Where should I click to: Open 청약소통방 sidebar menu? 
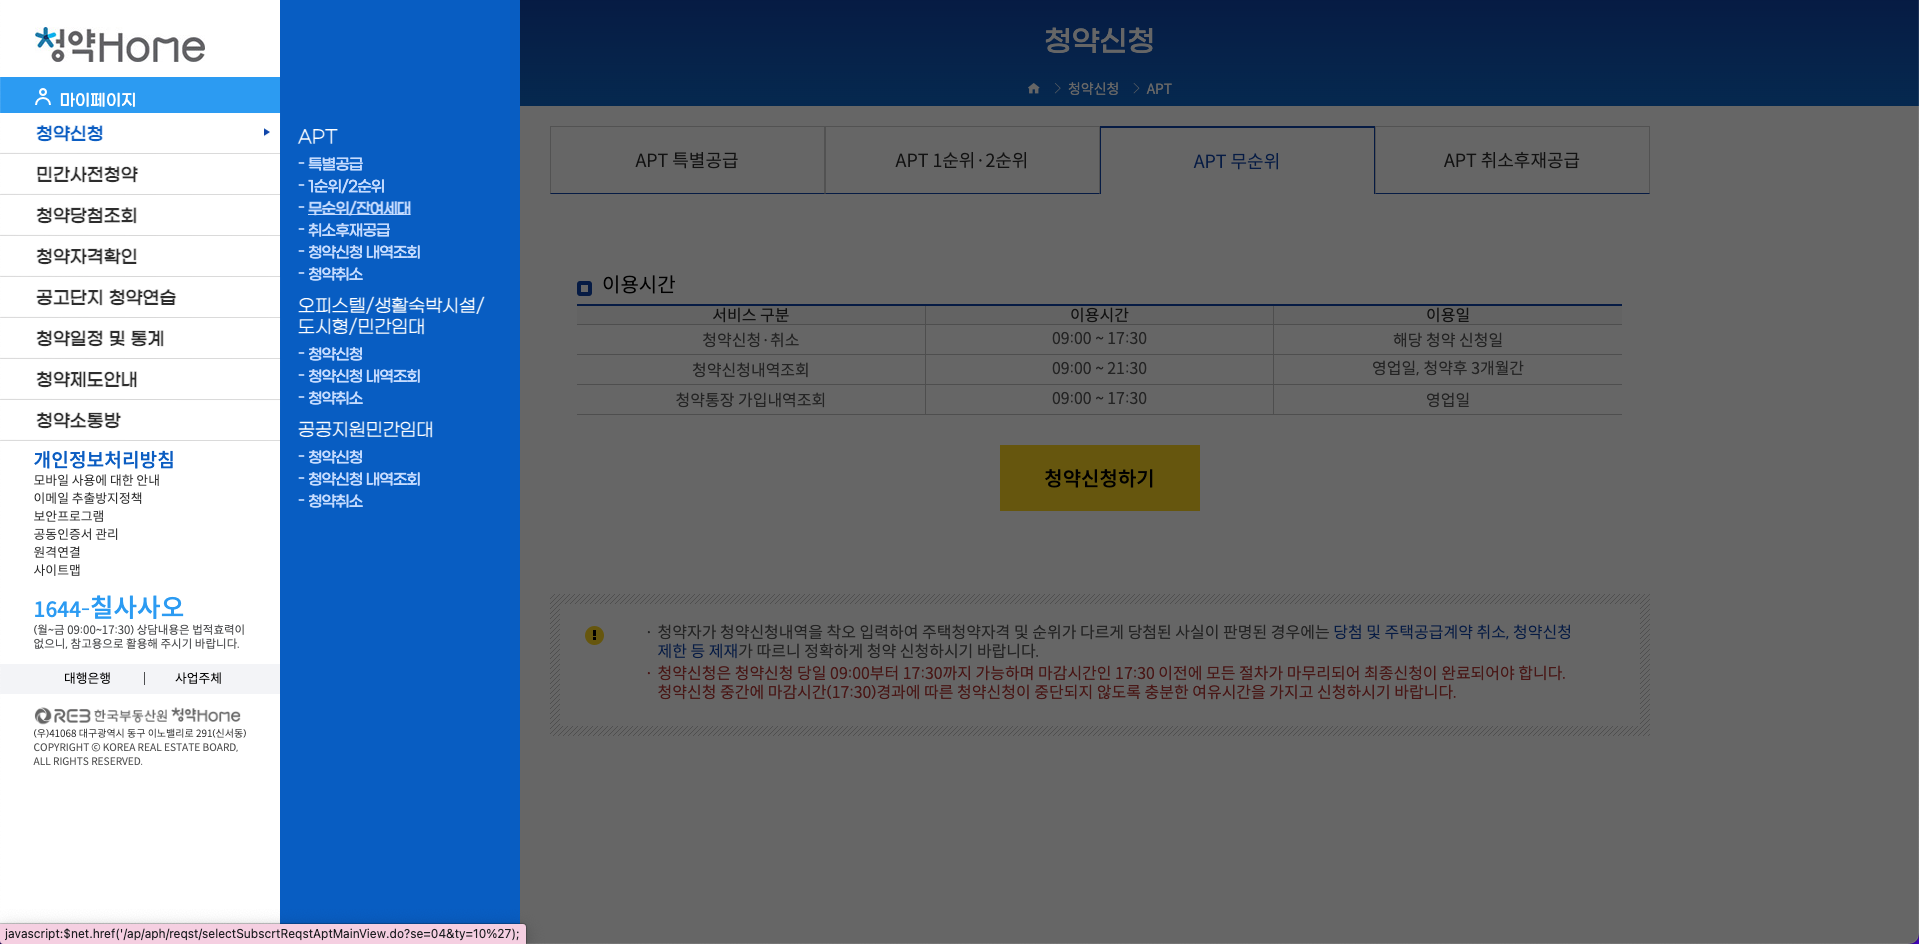140,420
